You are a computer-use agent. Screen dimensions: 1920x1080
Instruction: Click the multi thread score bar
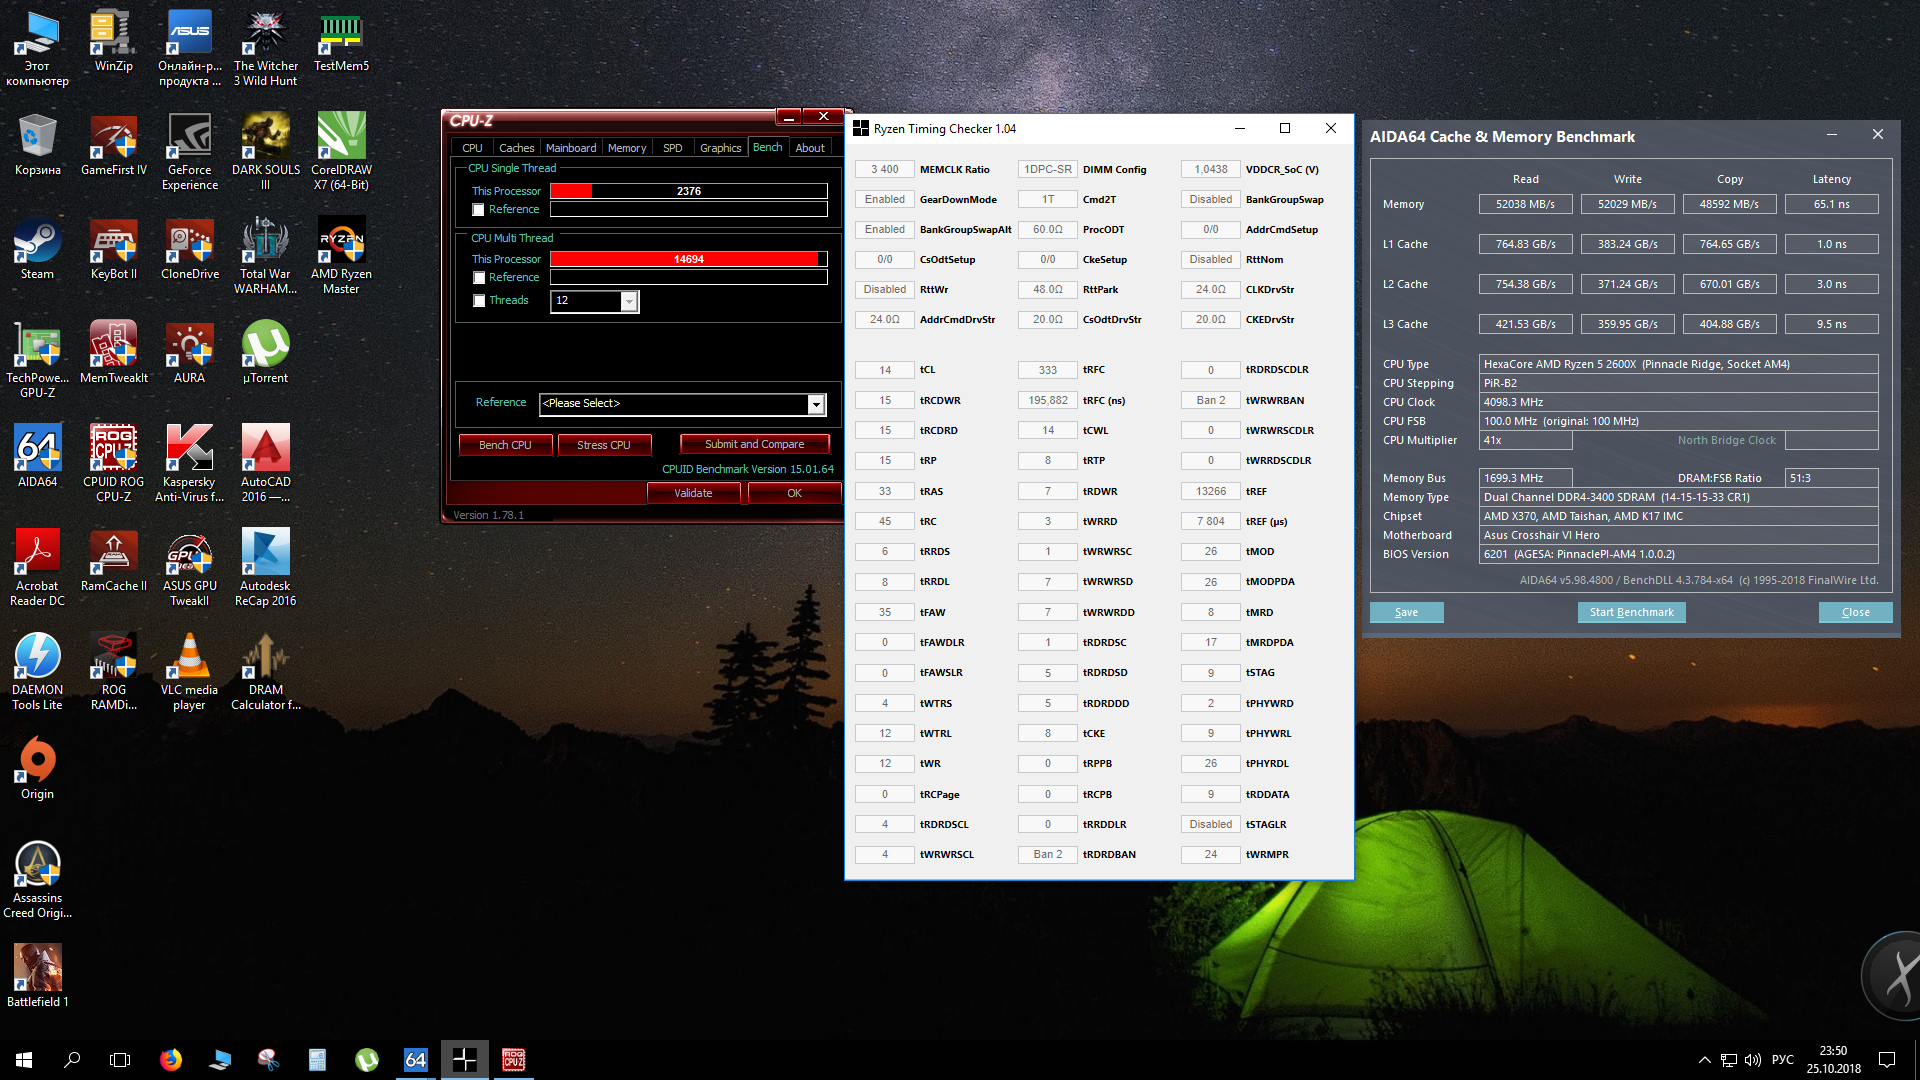coord(688,259)
